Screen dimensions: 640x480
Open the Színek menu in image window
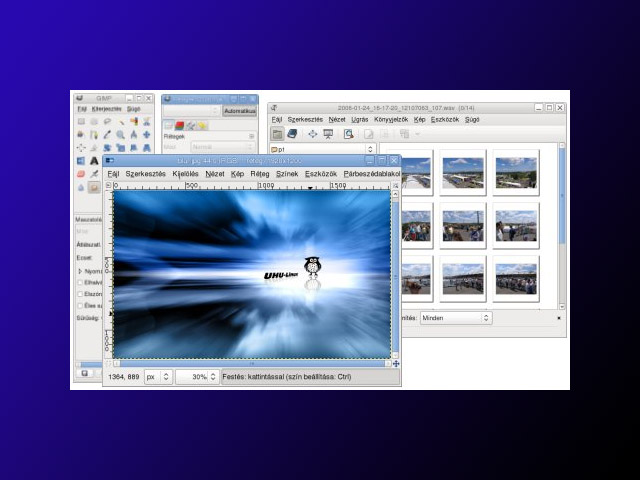[287, 173]
